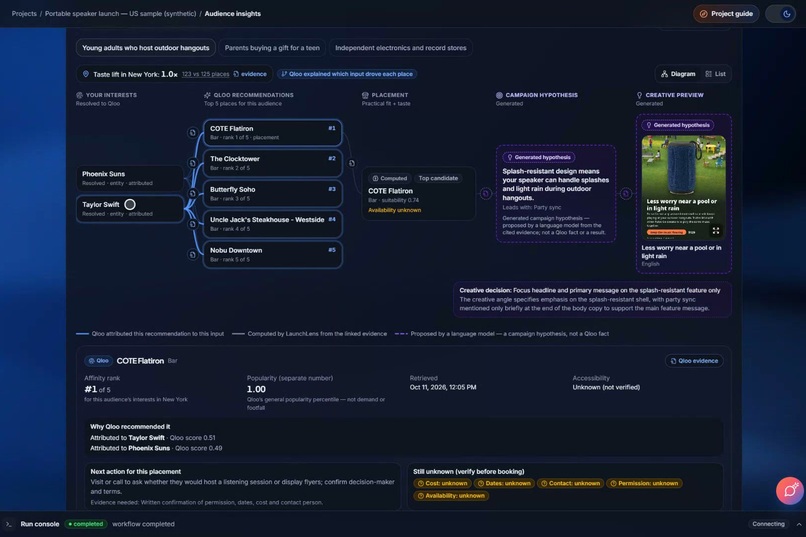Open evidence icon left of Butterfly Soho card
The image size is (806, 537).
[192, 193]
